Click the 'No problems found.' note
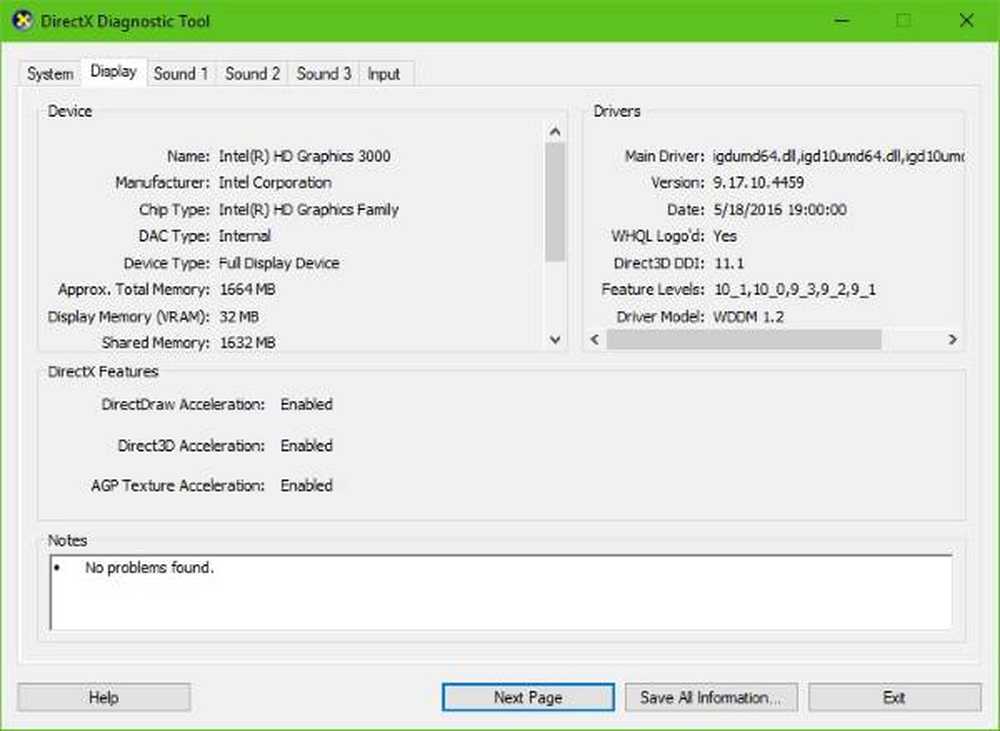 point(149,568)
